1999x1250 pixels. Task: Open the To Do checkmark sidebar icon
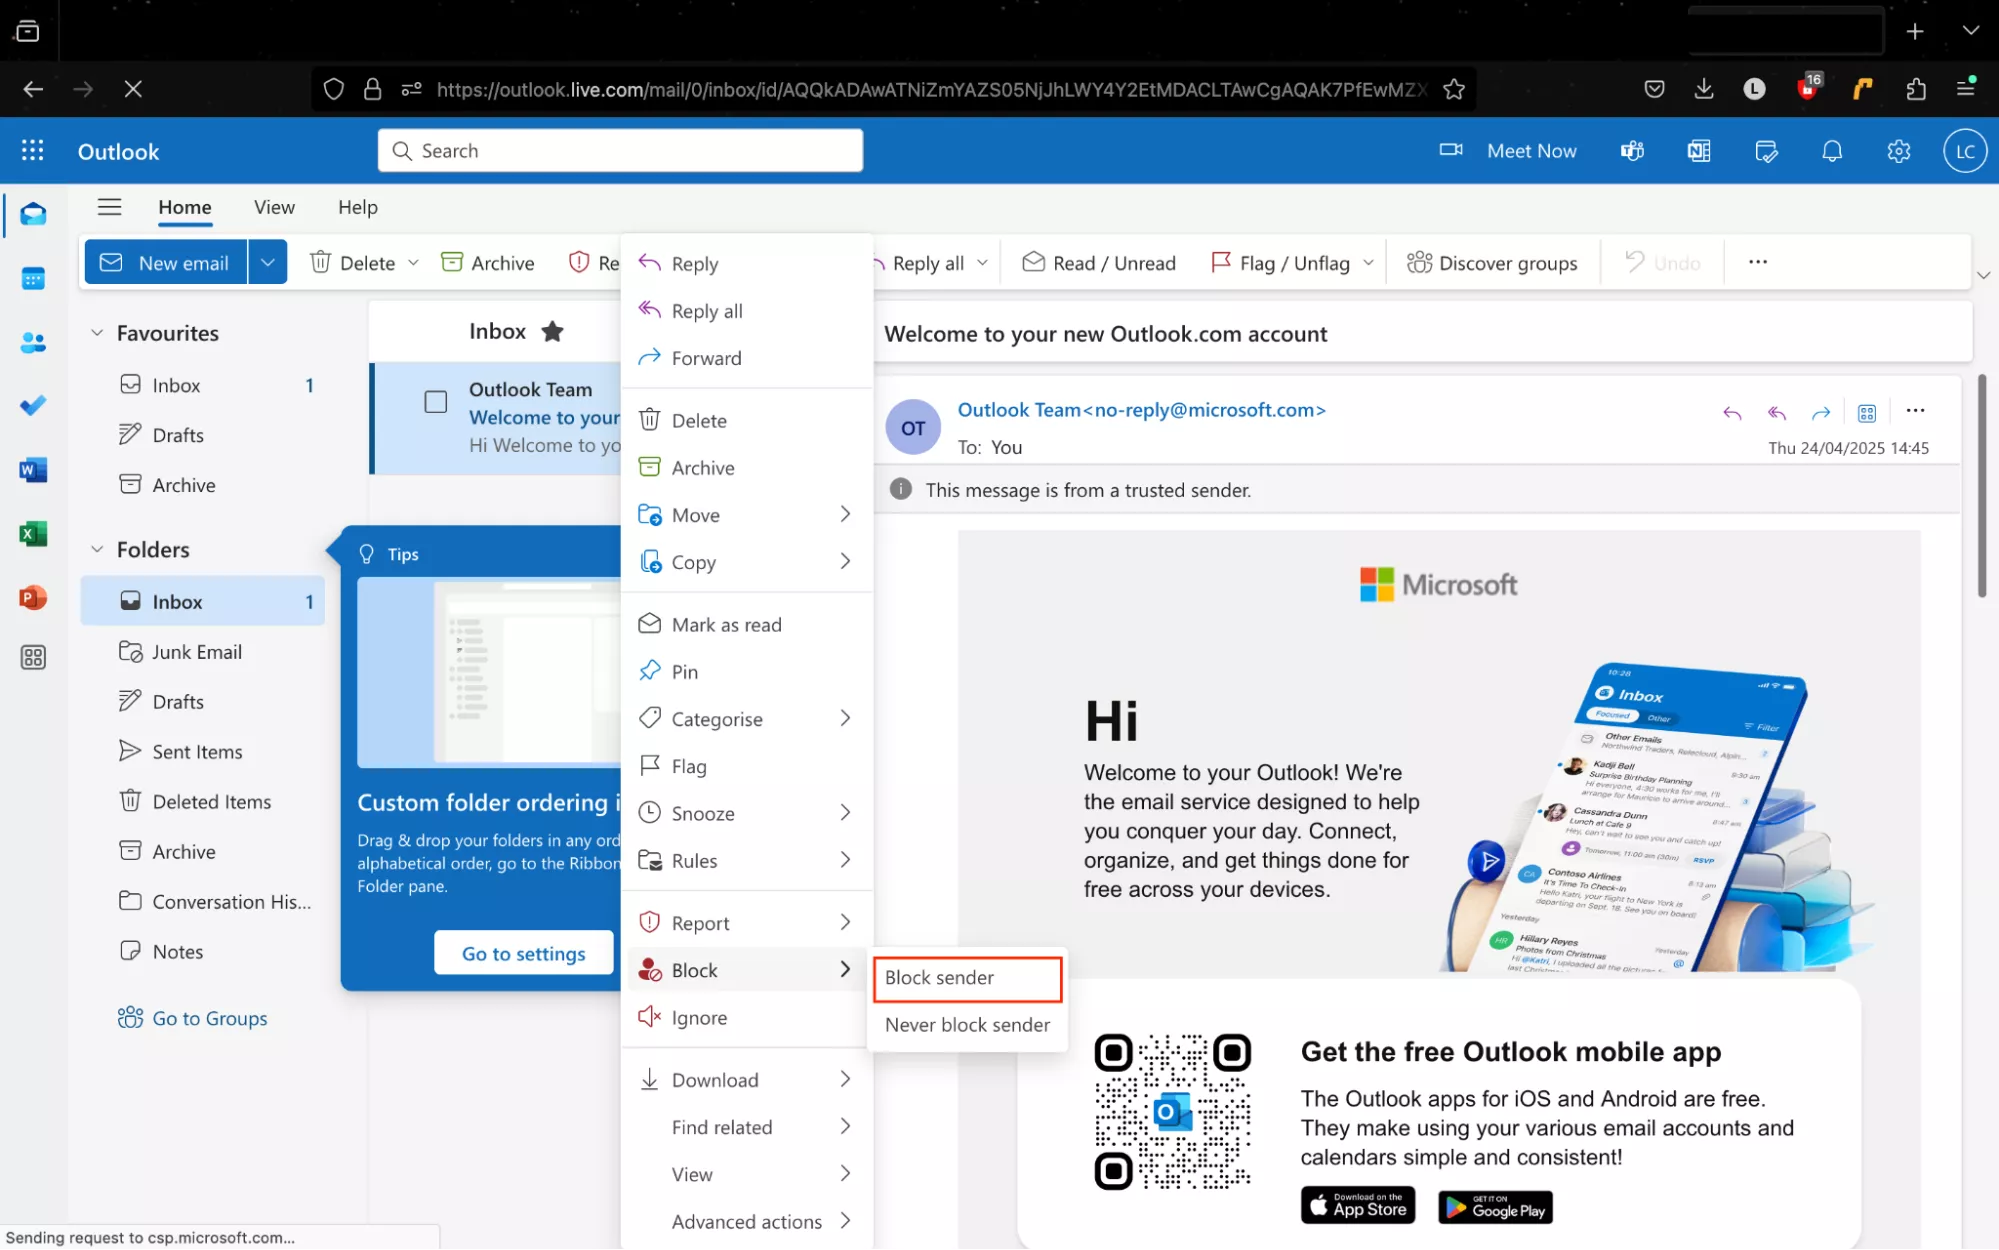click(x=33, y=406)
